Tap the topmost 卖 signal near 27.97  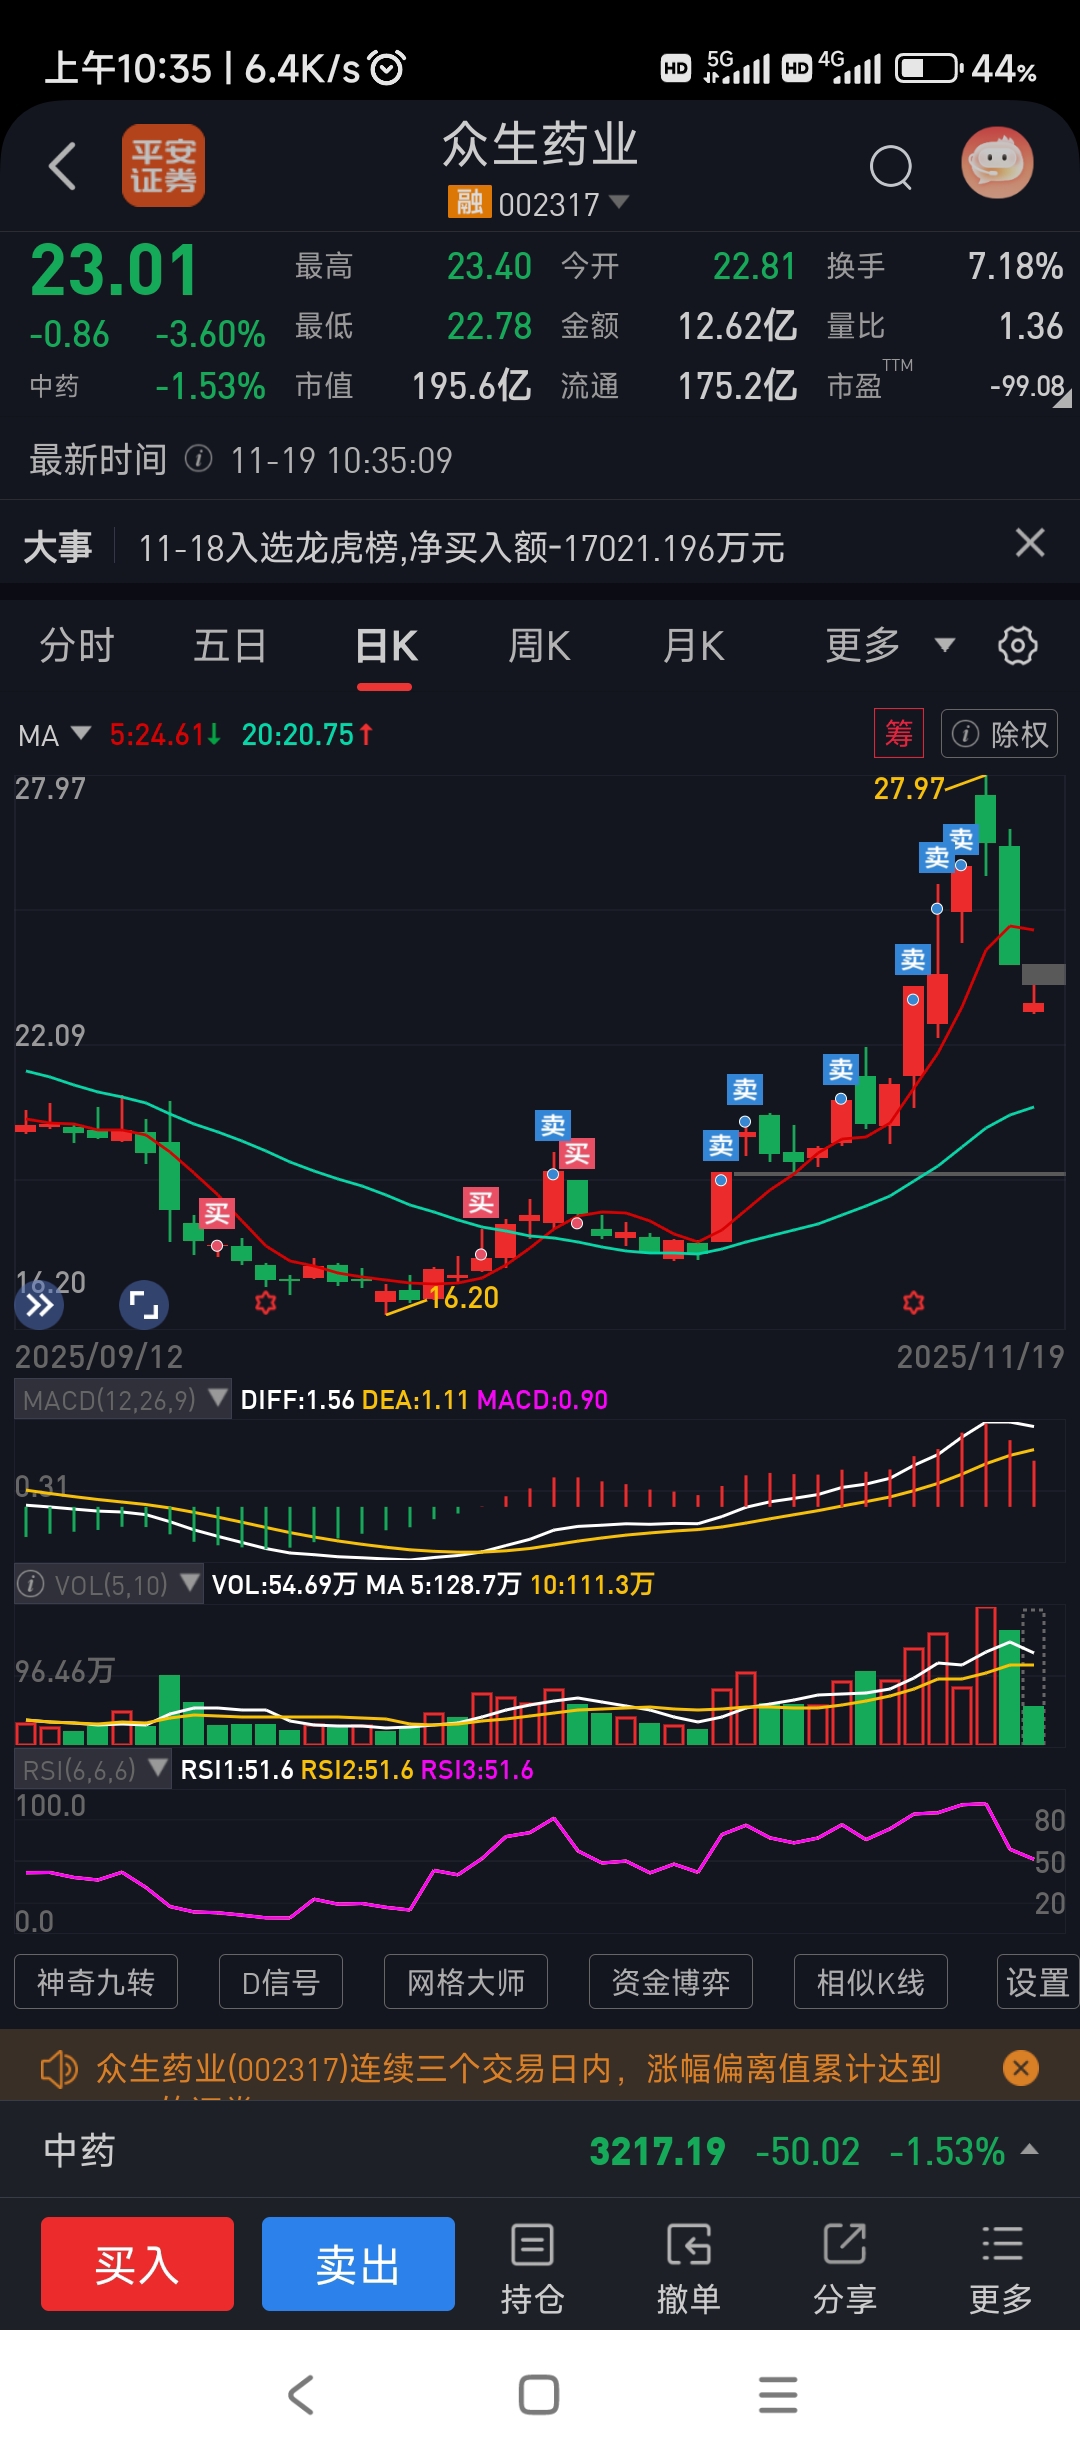961,839
